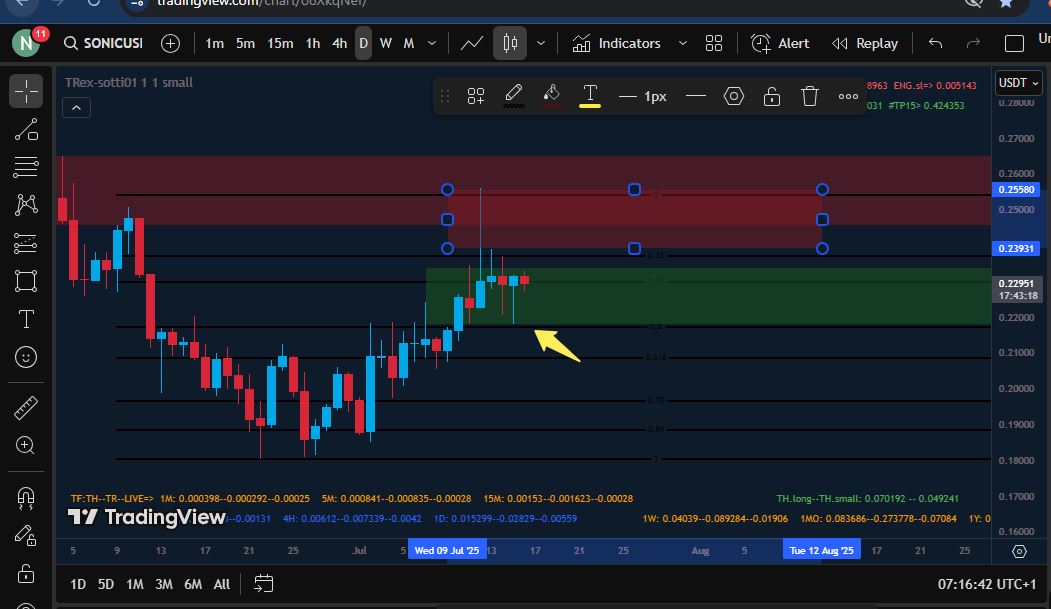
Task: Select the ruler measure tool
Action: coord(26,408)
